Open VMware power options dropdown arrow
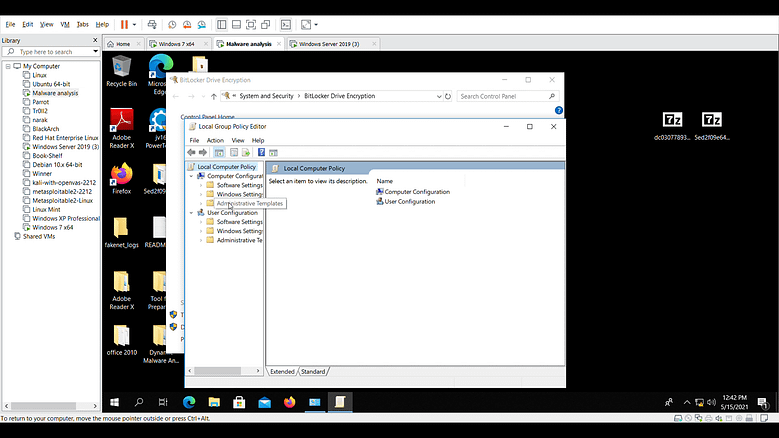This screenshot has width=779, height=438. (x=134, y=24)
